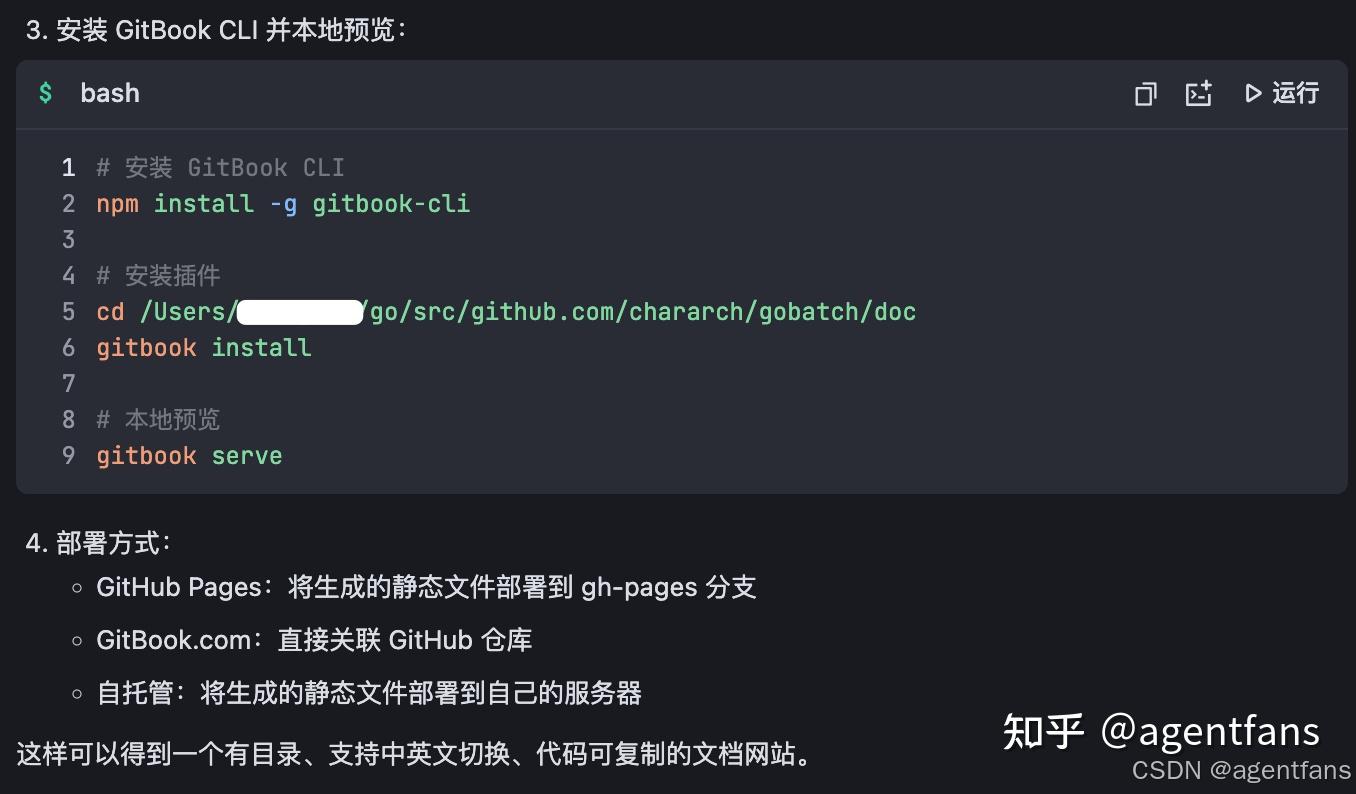Click the add-to-terminal icon next to copy

[x=1198, y=93]
